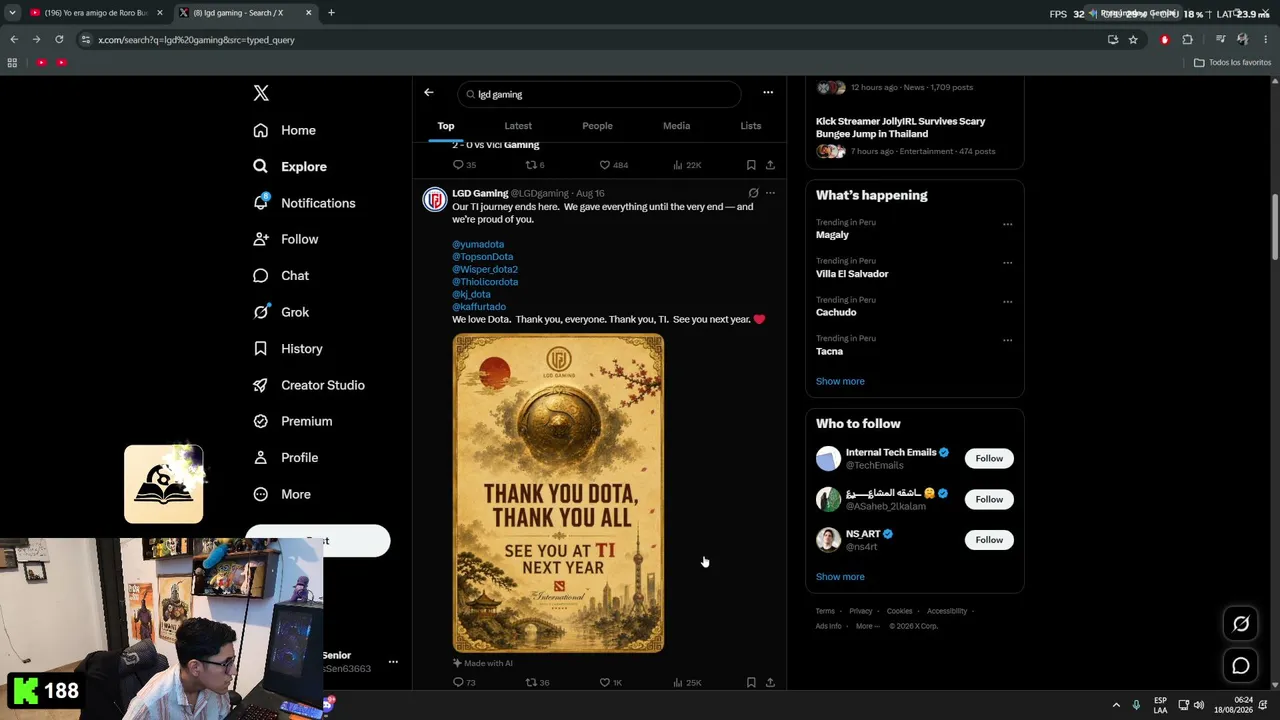Open the Chrome three-dot menu

pos(1265,40)
